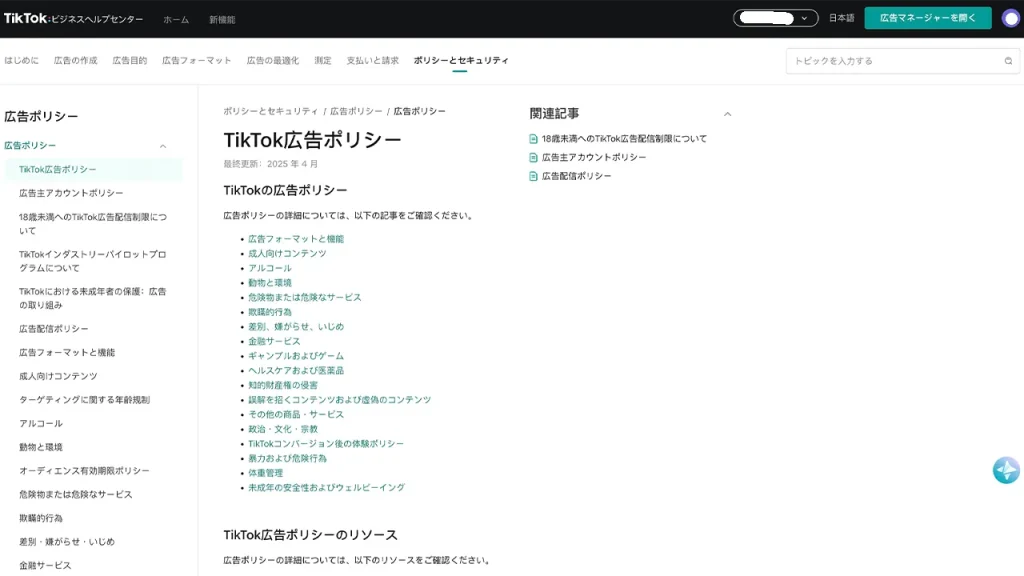
Task: Open 広告フォーマットと機能 in the sidebar
Action: [67, 353]
